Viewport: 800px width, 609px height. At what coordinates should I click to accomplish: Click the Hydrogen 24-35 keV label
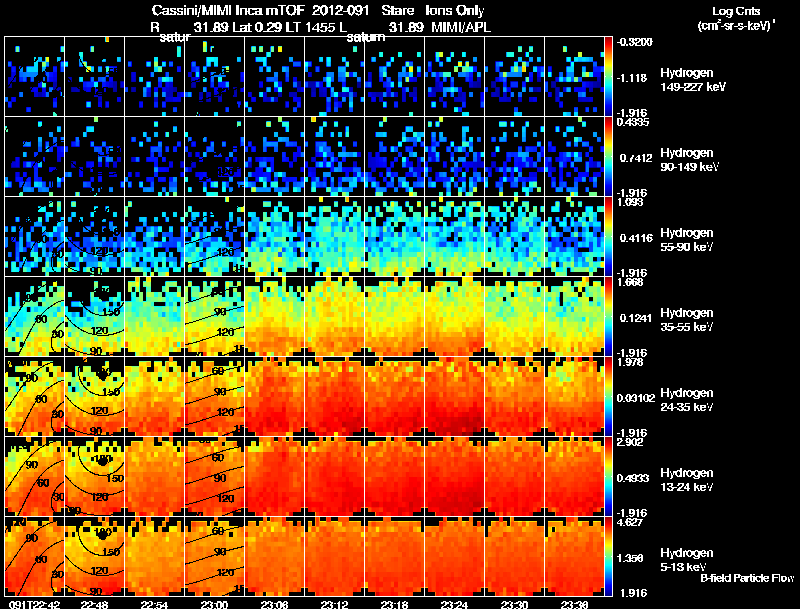click(x=687, y=400)
